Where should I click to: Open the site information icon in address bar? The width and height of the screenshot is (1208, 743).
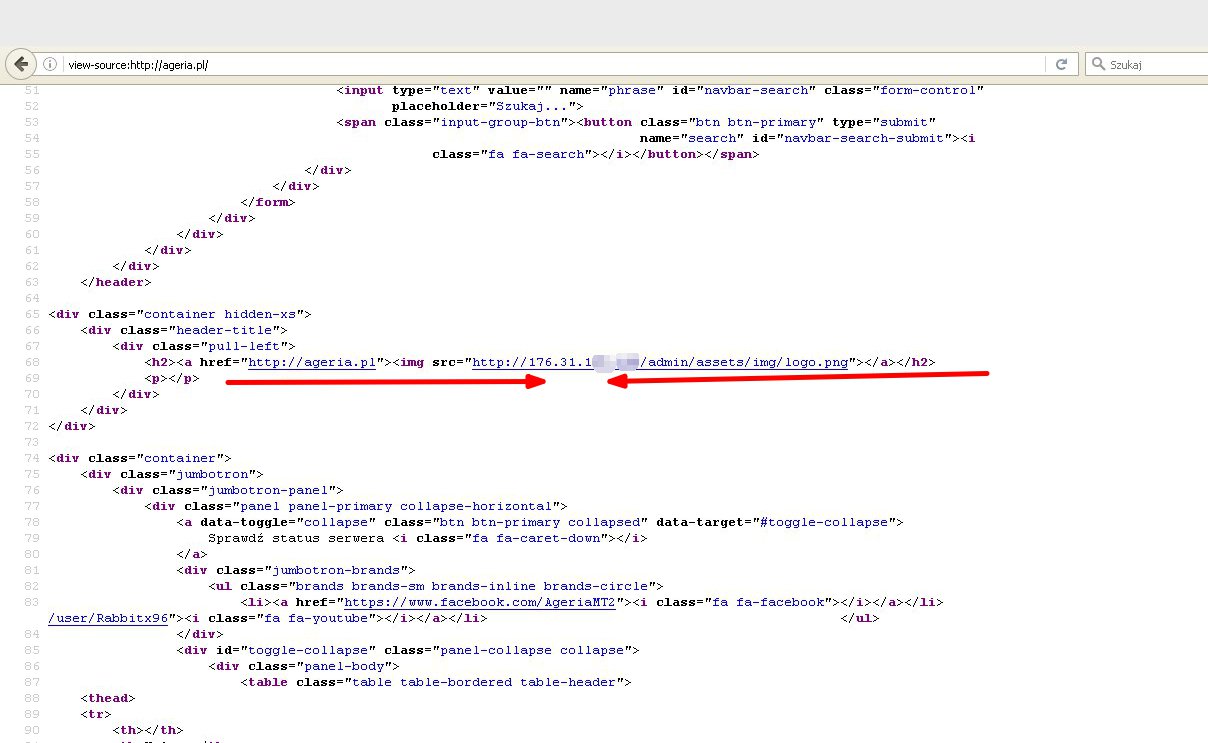point(50,64)
